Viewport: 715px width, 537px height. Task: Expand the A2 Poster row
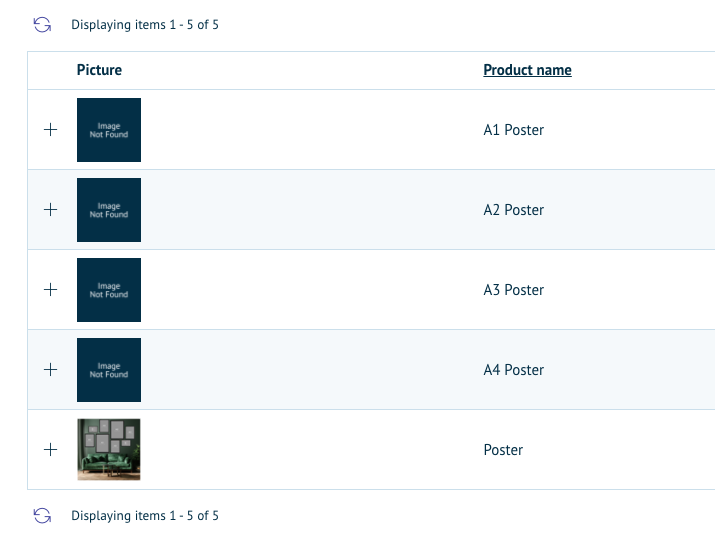(51, 210)
